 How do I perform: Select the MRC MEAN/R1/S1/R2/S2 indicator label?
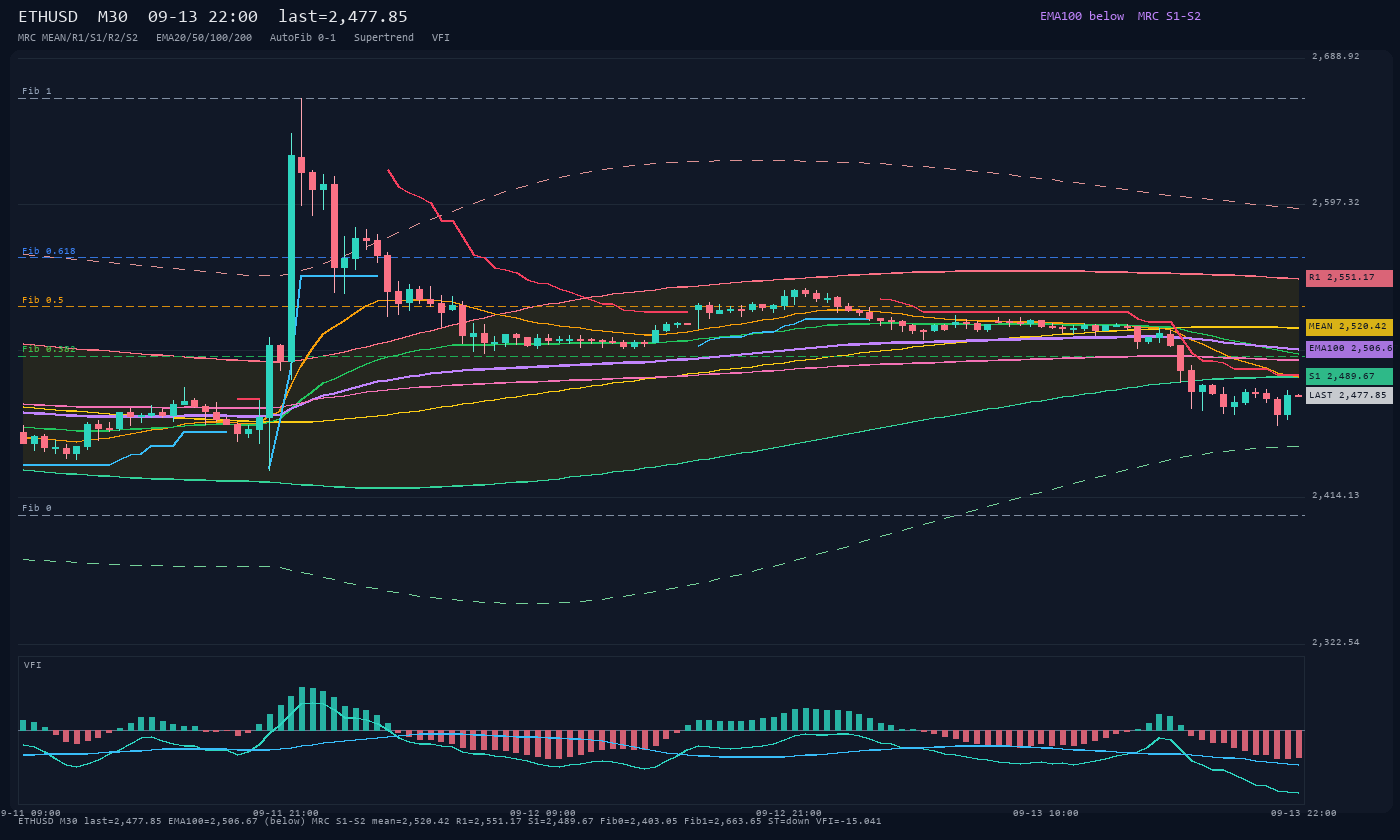point(78,38)
